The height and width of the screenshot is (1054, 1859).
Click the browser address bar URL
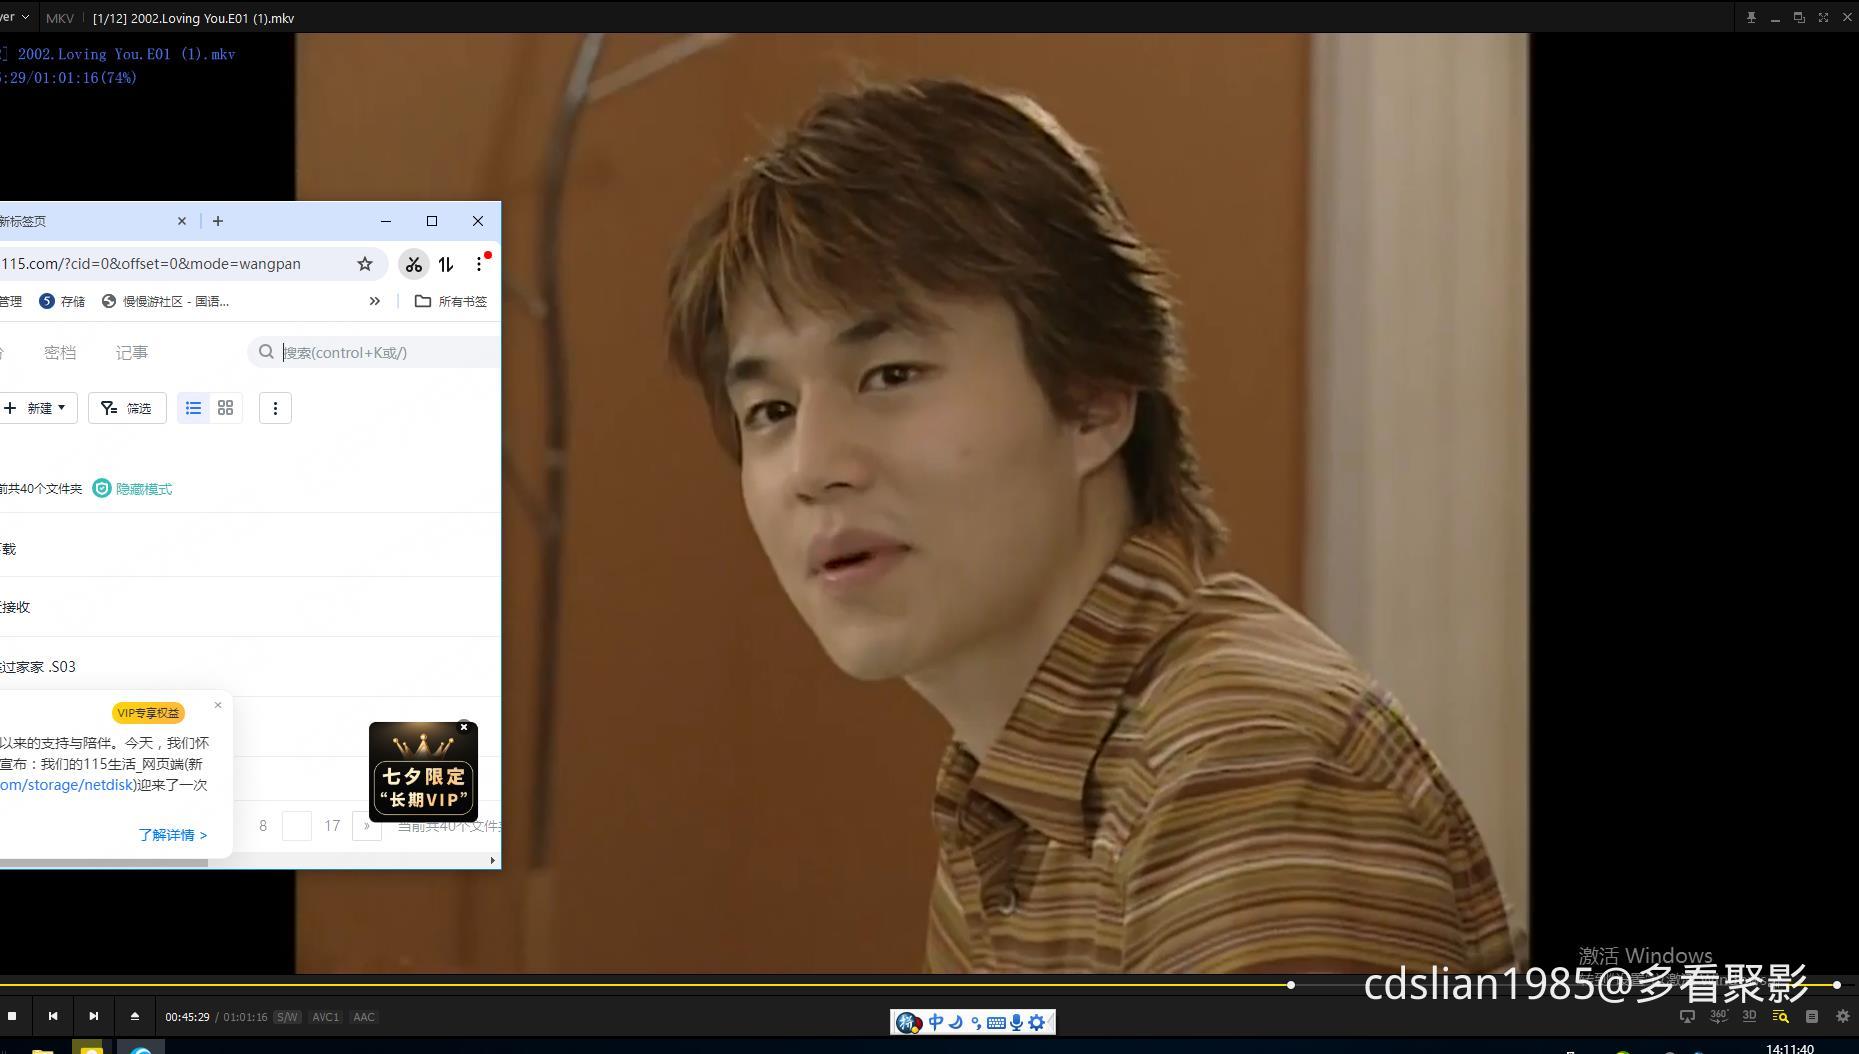150,264
